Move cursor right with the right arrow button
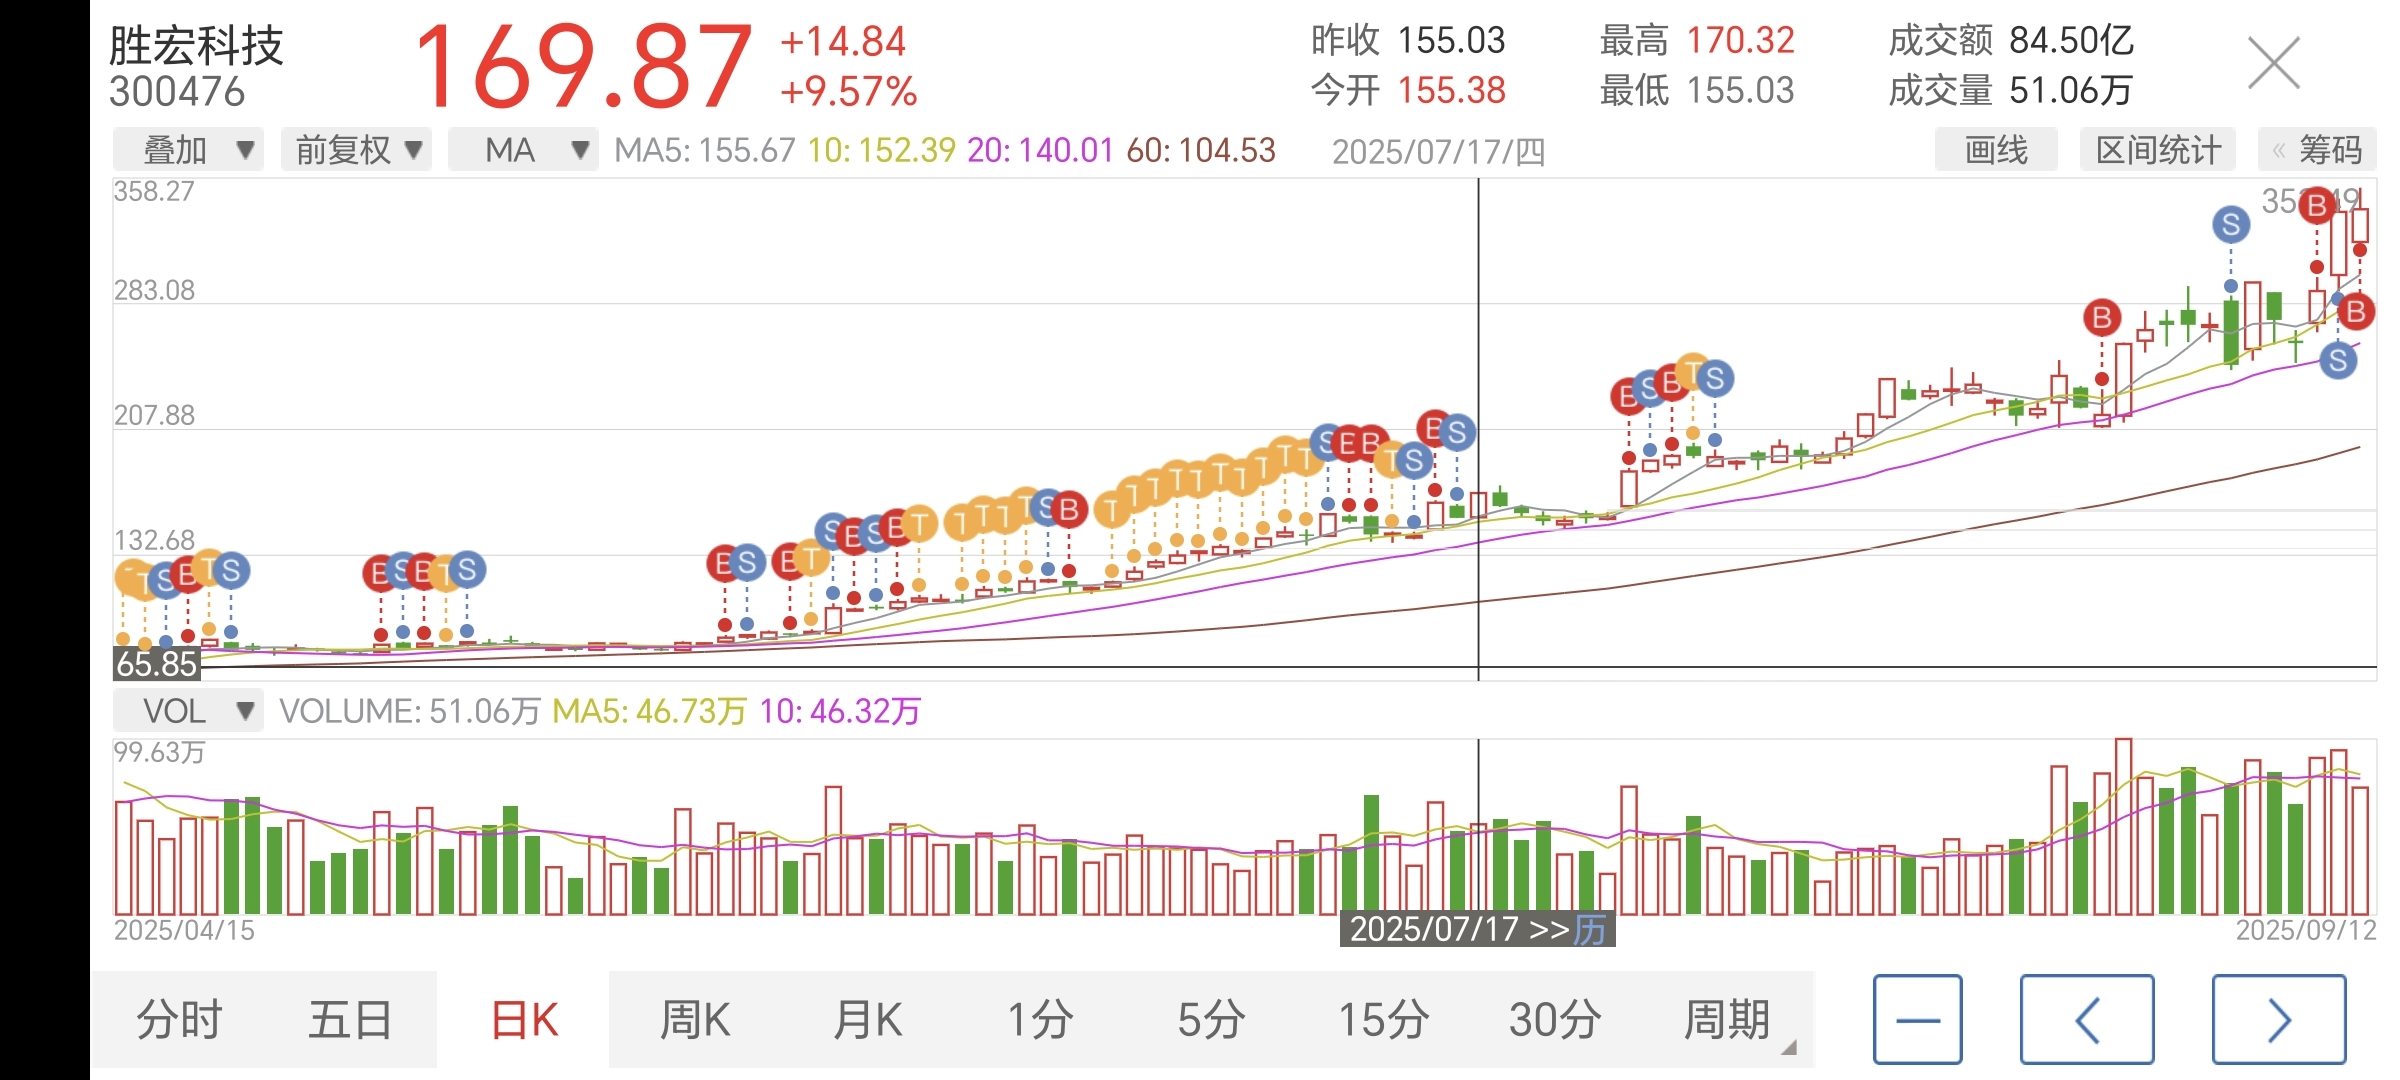 tap(2279, 1020)
